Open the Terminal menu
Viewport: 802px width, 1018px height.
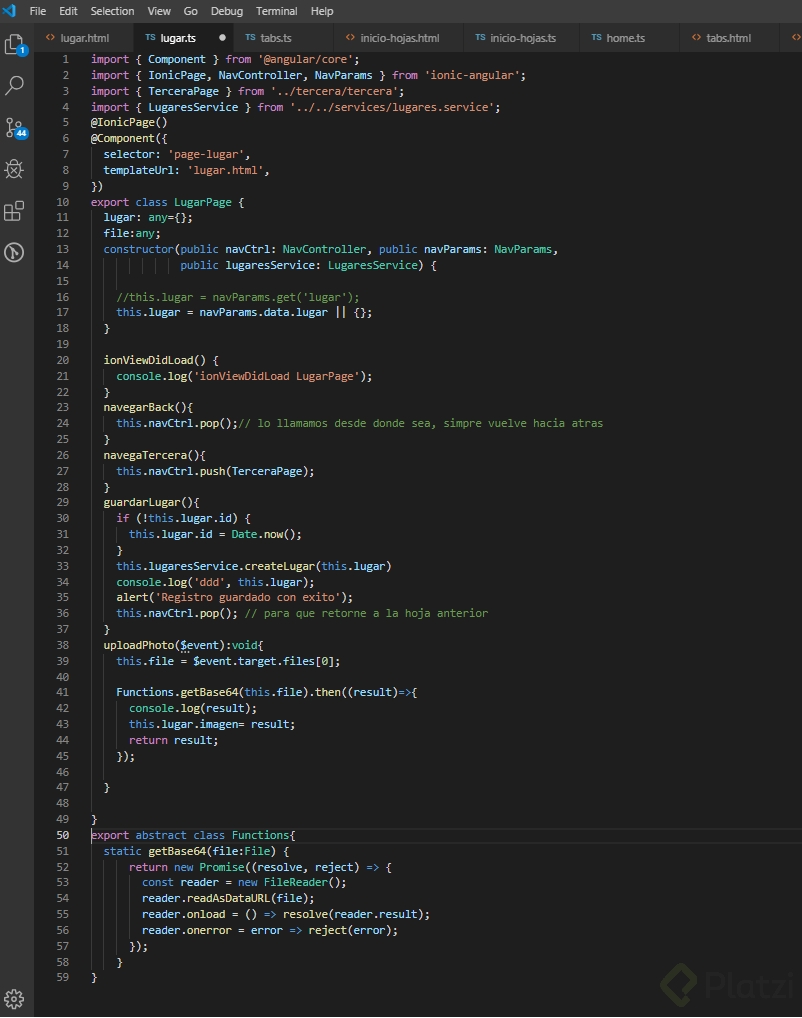pyautogui.click(x=276, y=11)
